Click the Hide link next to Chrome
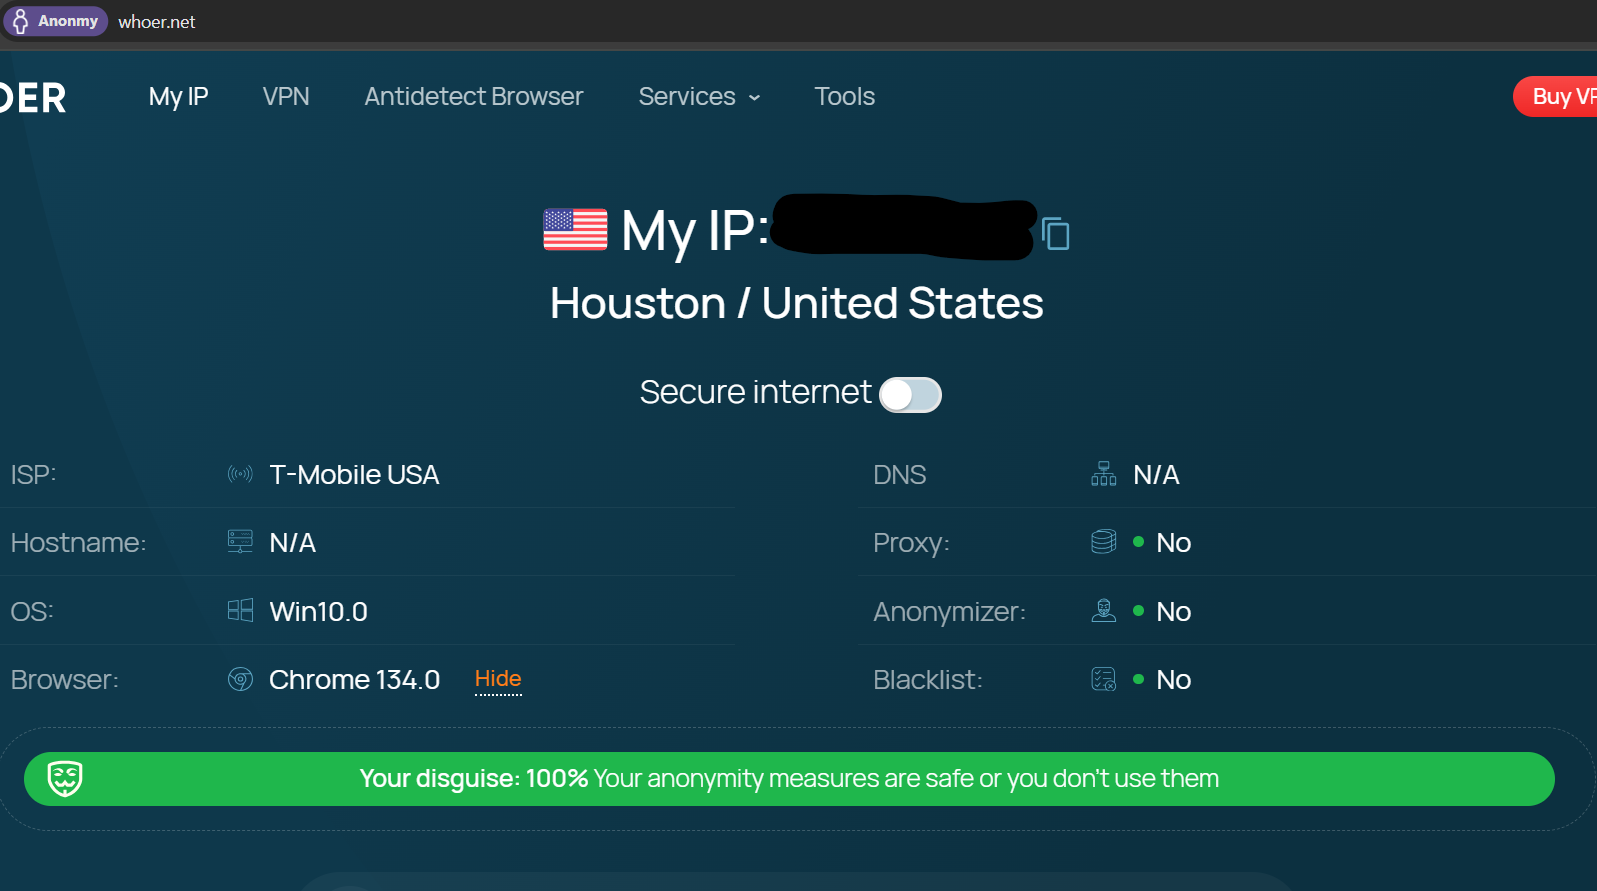1597x891 pixels. [x=498, y=679]
